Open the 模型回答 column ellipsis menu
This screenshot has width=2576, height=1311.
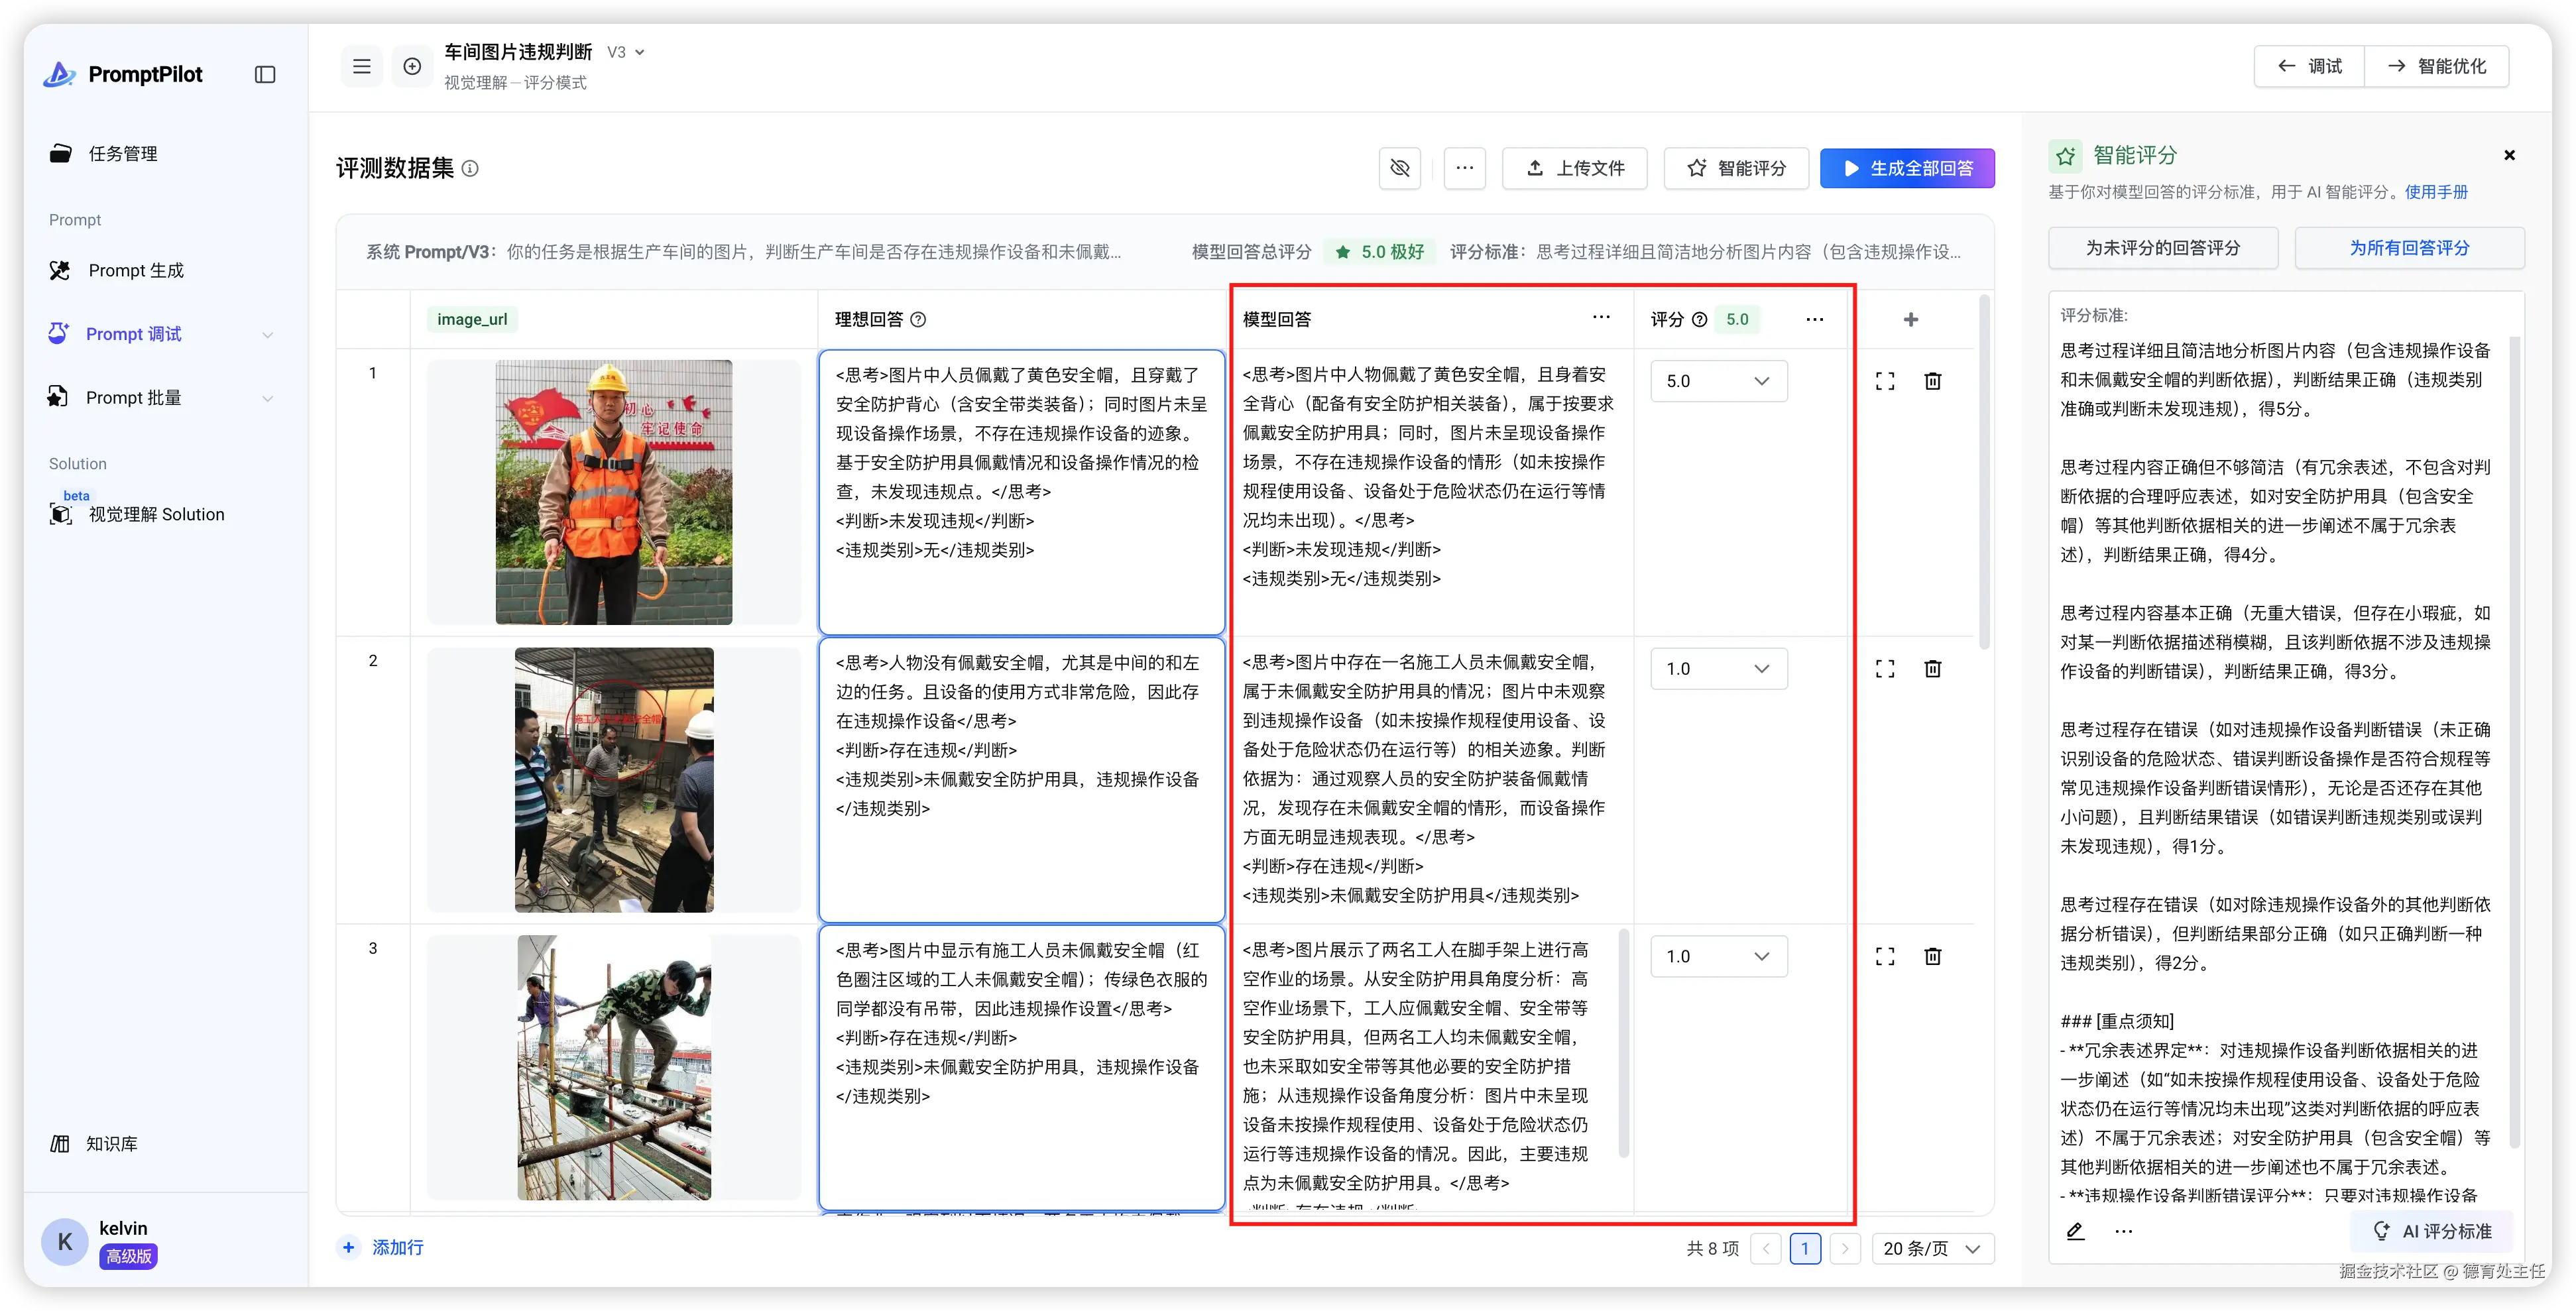tap(1601, 318)
